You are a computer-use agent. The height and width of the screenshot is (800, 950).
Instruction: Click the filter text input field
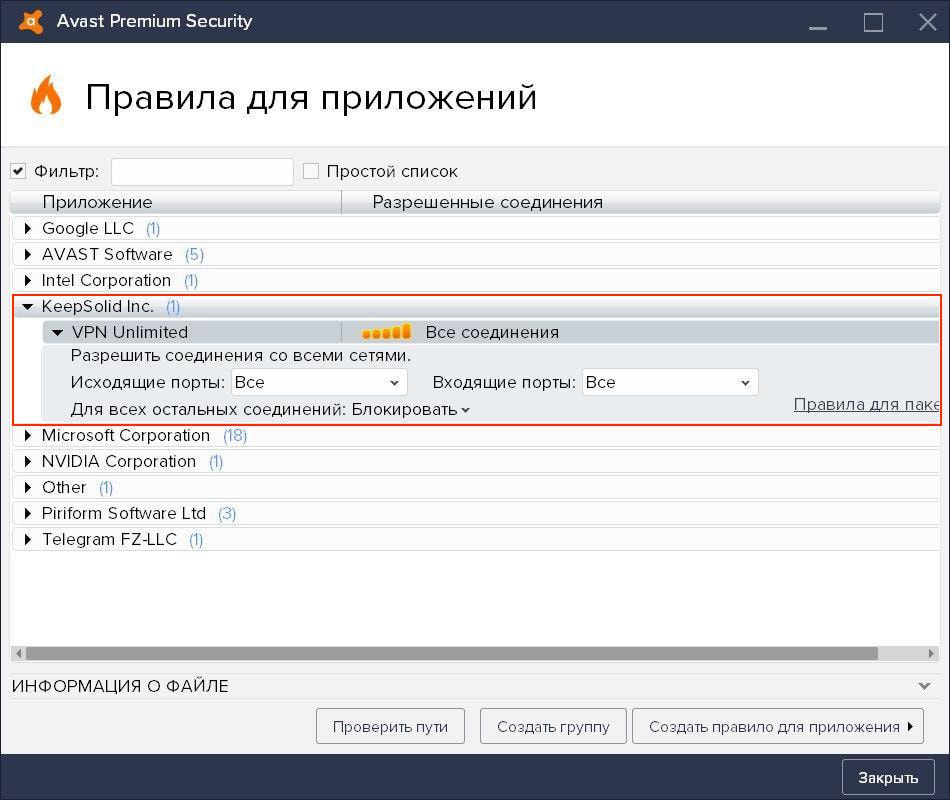pyautogui.click(x=202, y=172)
